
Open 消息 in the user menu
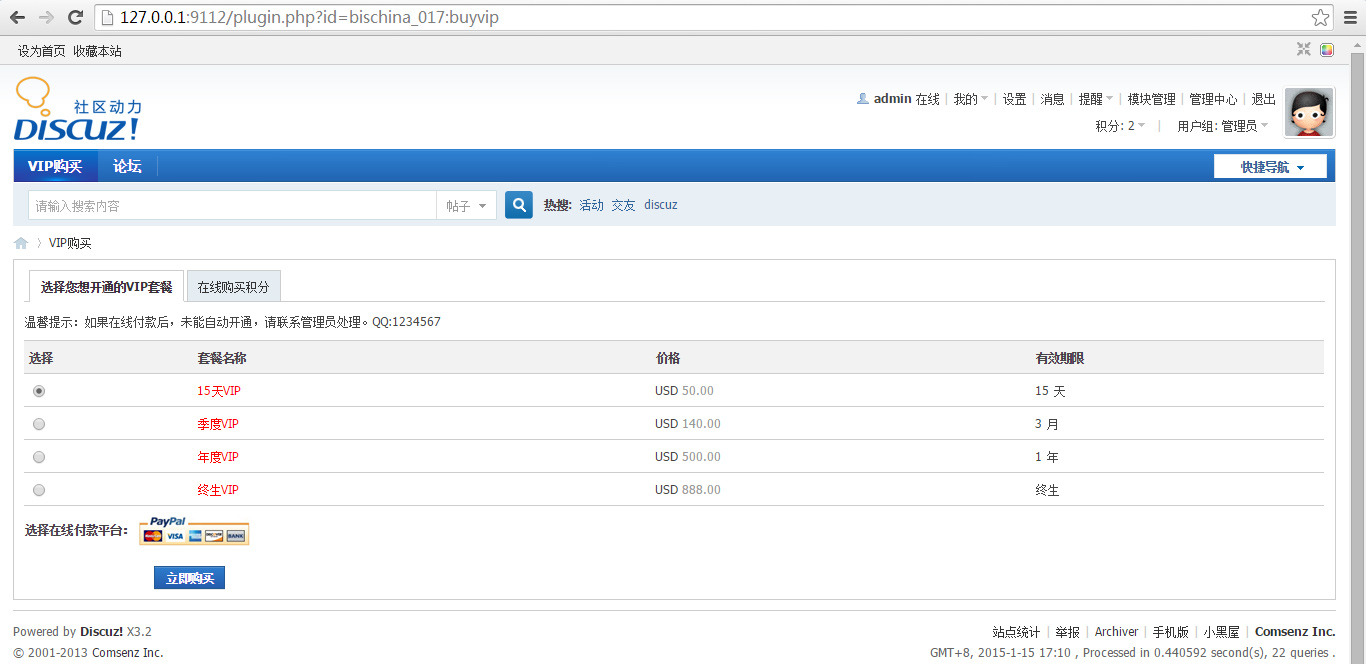pos(1052,99)
